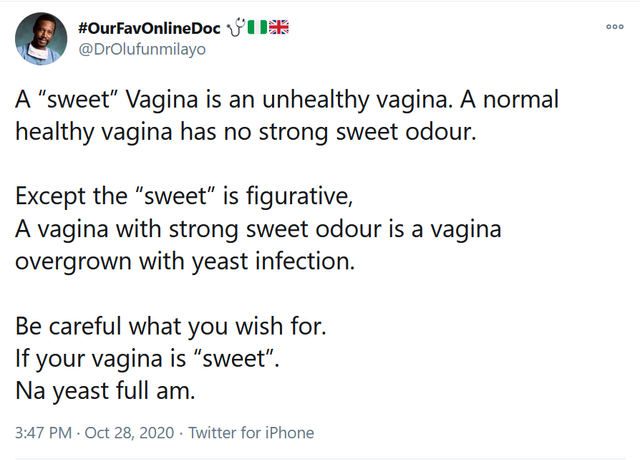Click the 'Be careful what you wish for' line
640x460 pixels.
[x=171, y=327]
